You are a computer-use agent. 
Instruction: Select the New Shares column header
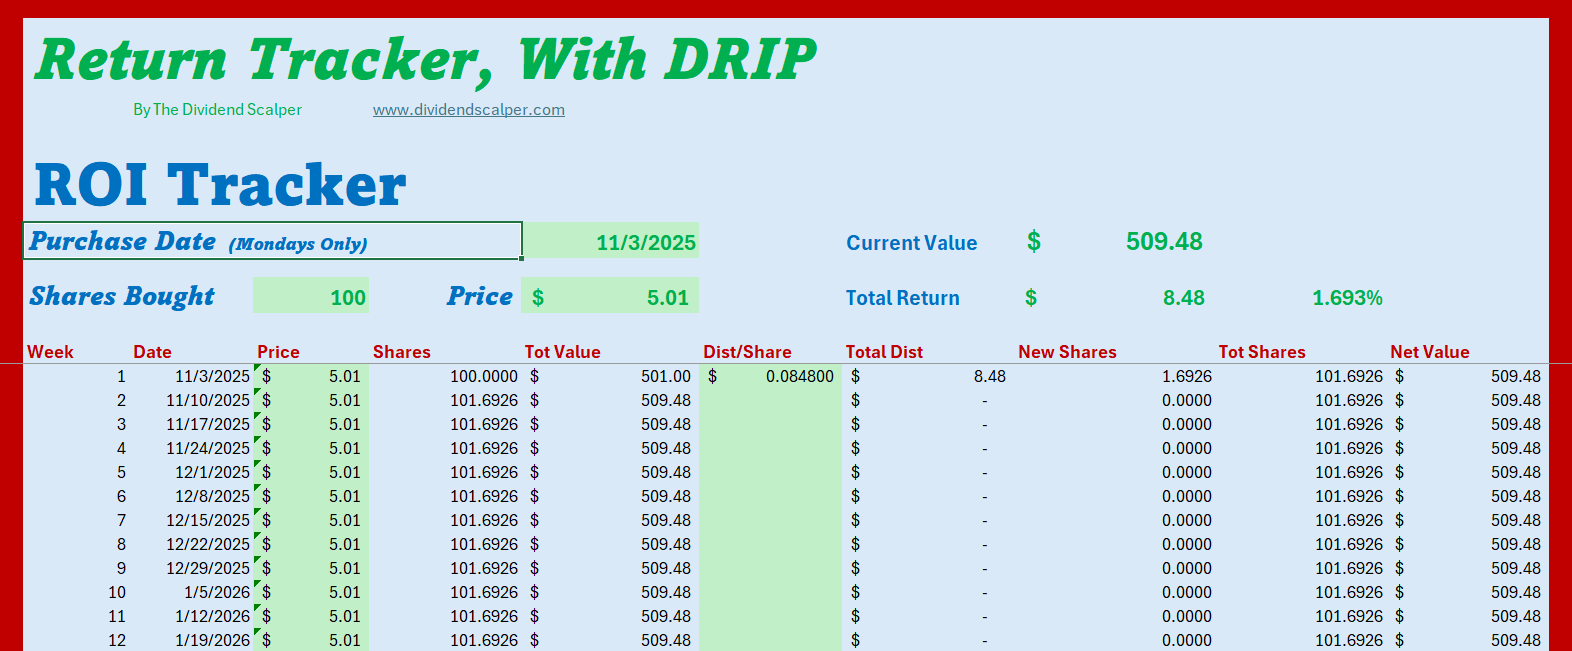1067,352
